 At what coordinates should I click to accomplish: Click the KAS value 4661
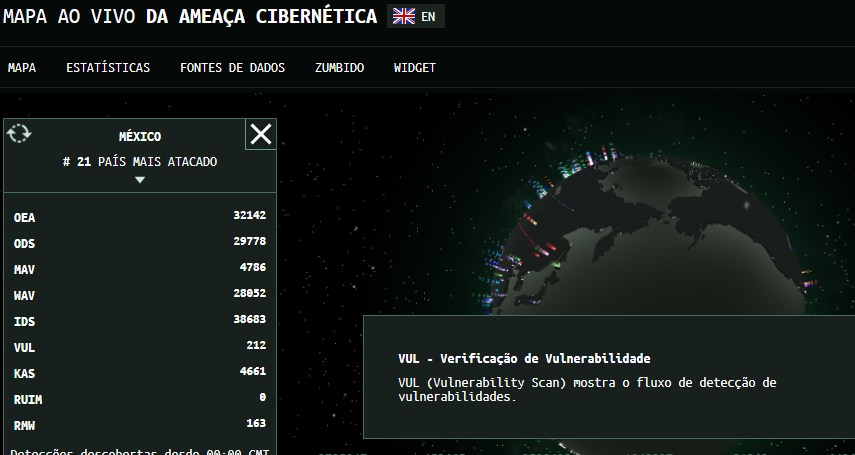(253, 371)
